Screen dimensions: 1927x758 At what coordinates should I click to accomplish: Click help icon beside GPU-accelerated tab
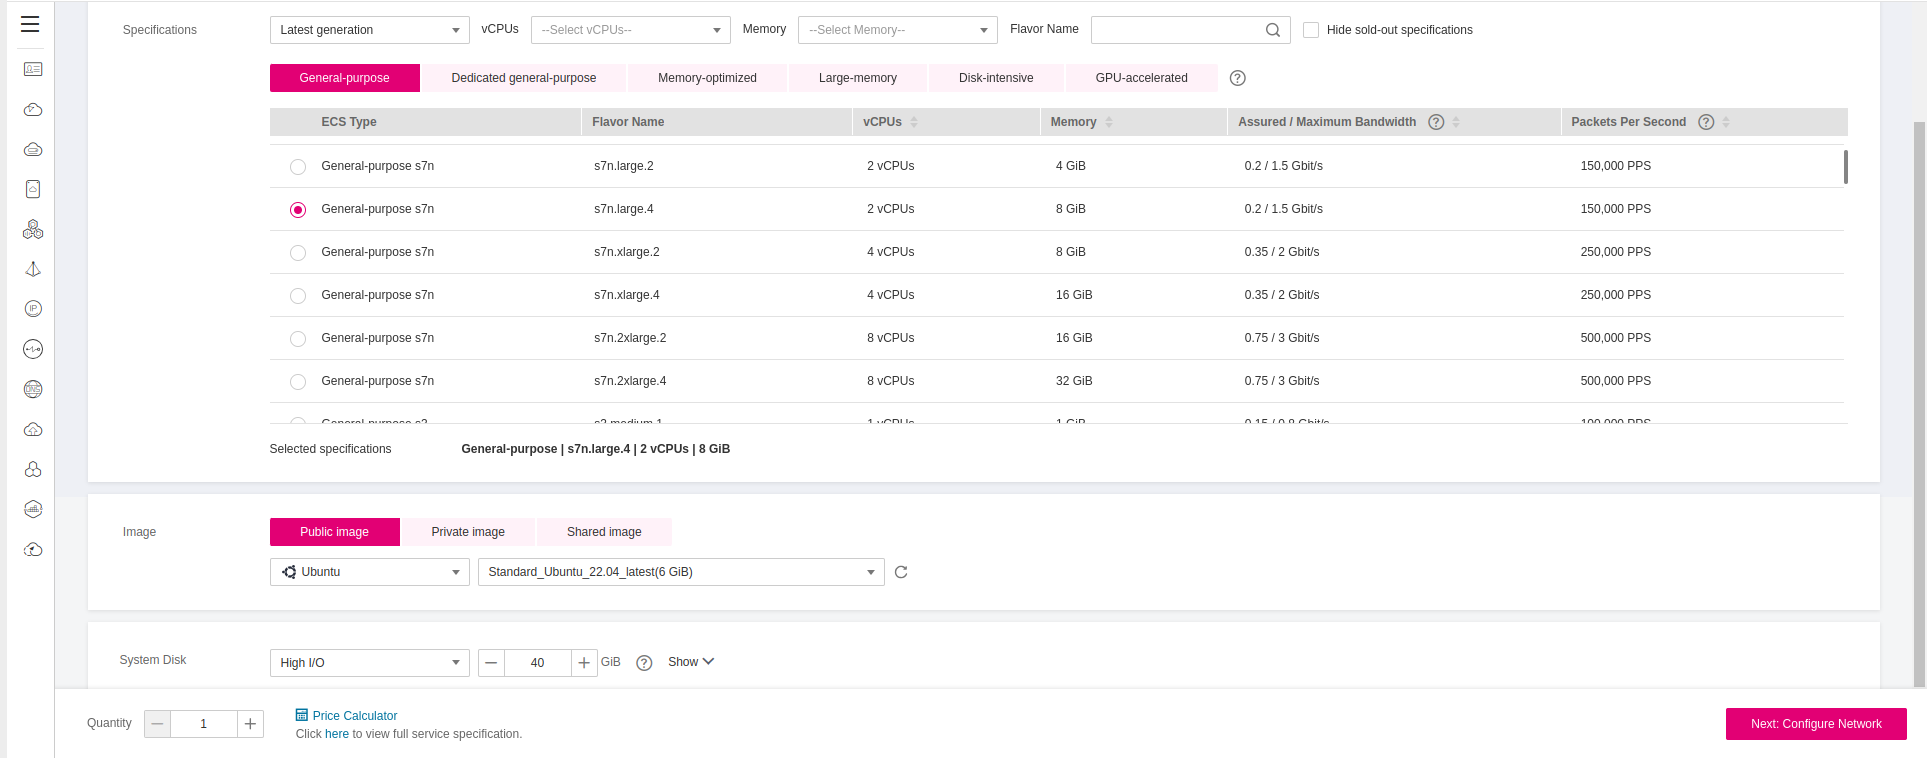[x=1237, y=78]
